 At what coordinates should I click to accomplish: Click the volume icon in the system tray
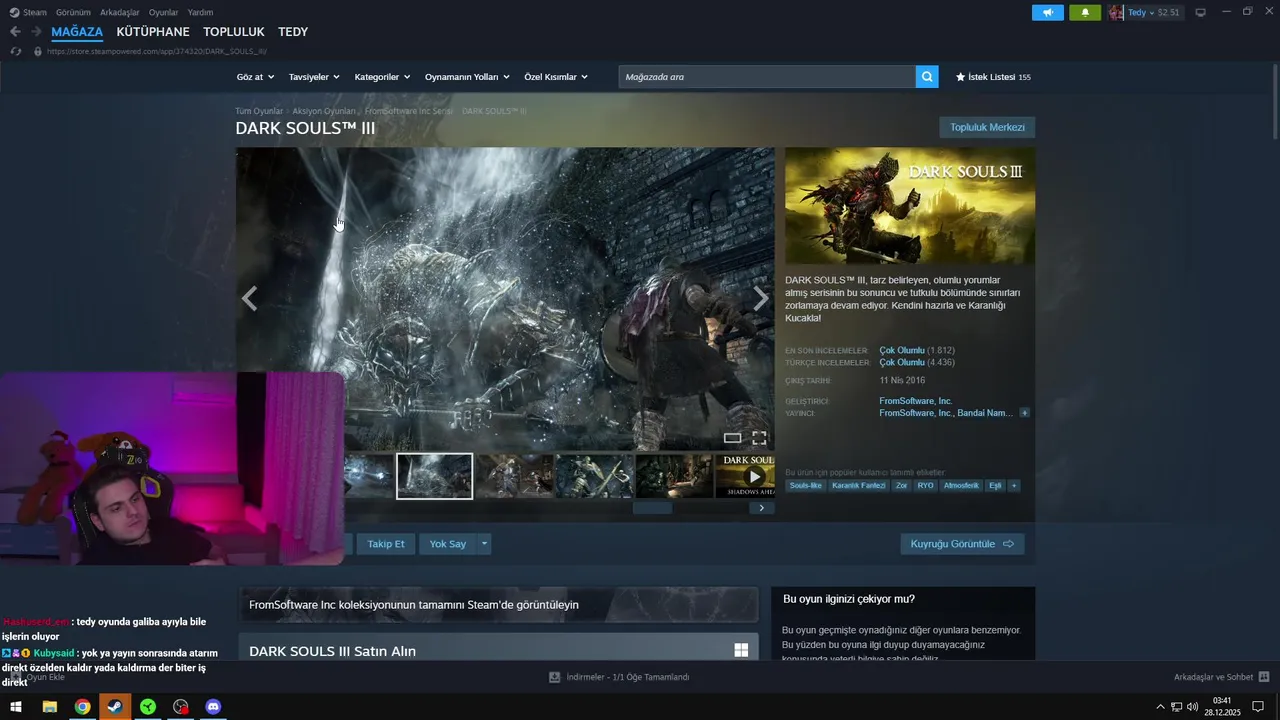1192,707
